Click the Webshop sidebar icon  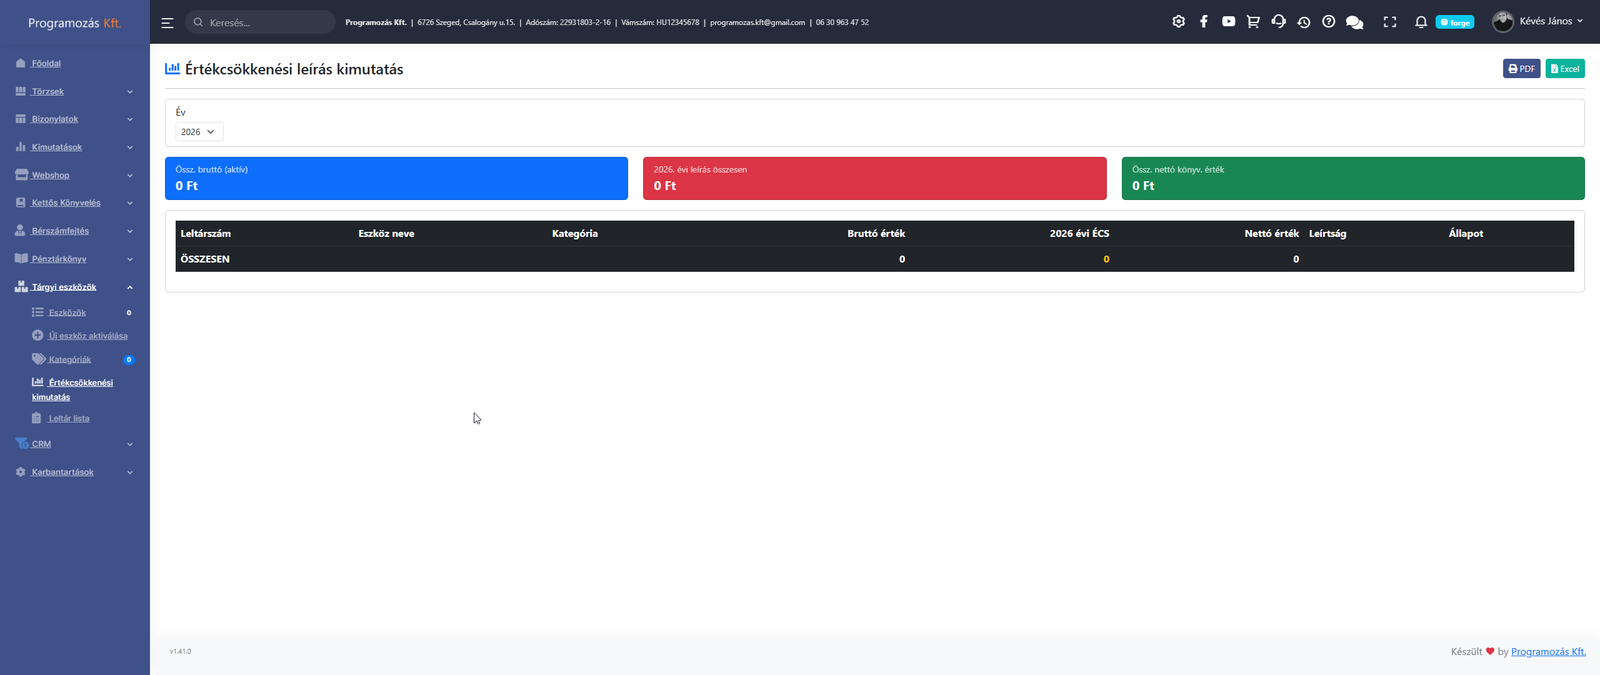pos(21,175)
